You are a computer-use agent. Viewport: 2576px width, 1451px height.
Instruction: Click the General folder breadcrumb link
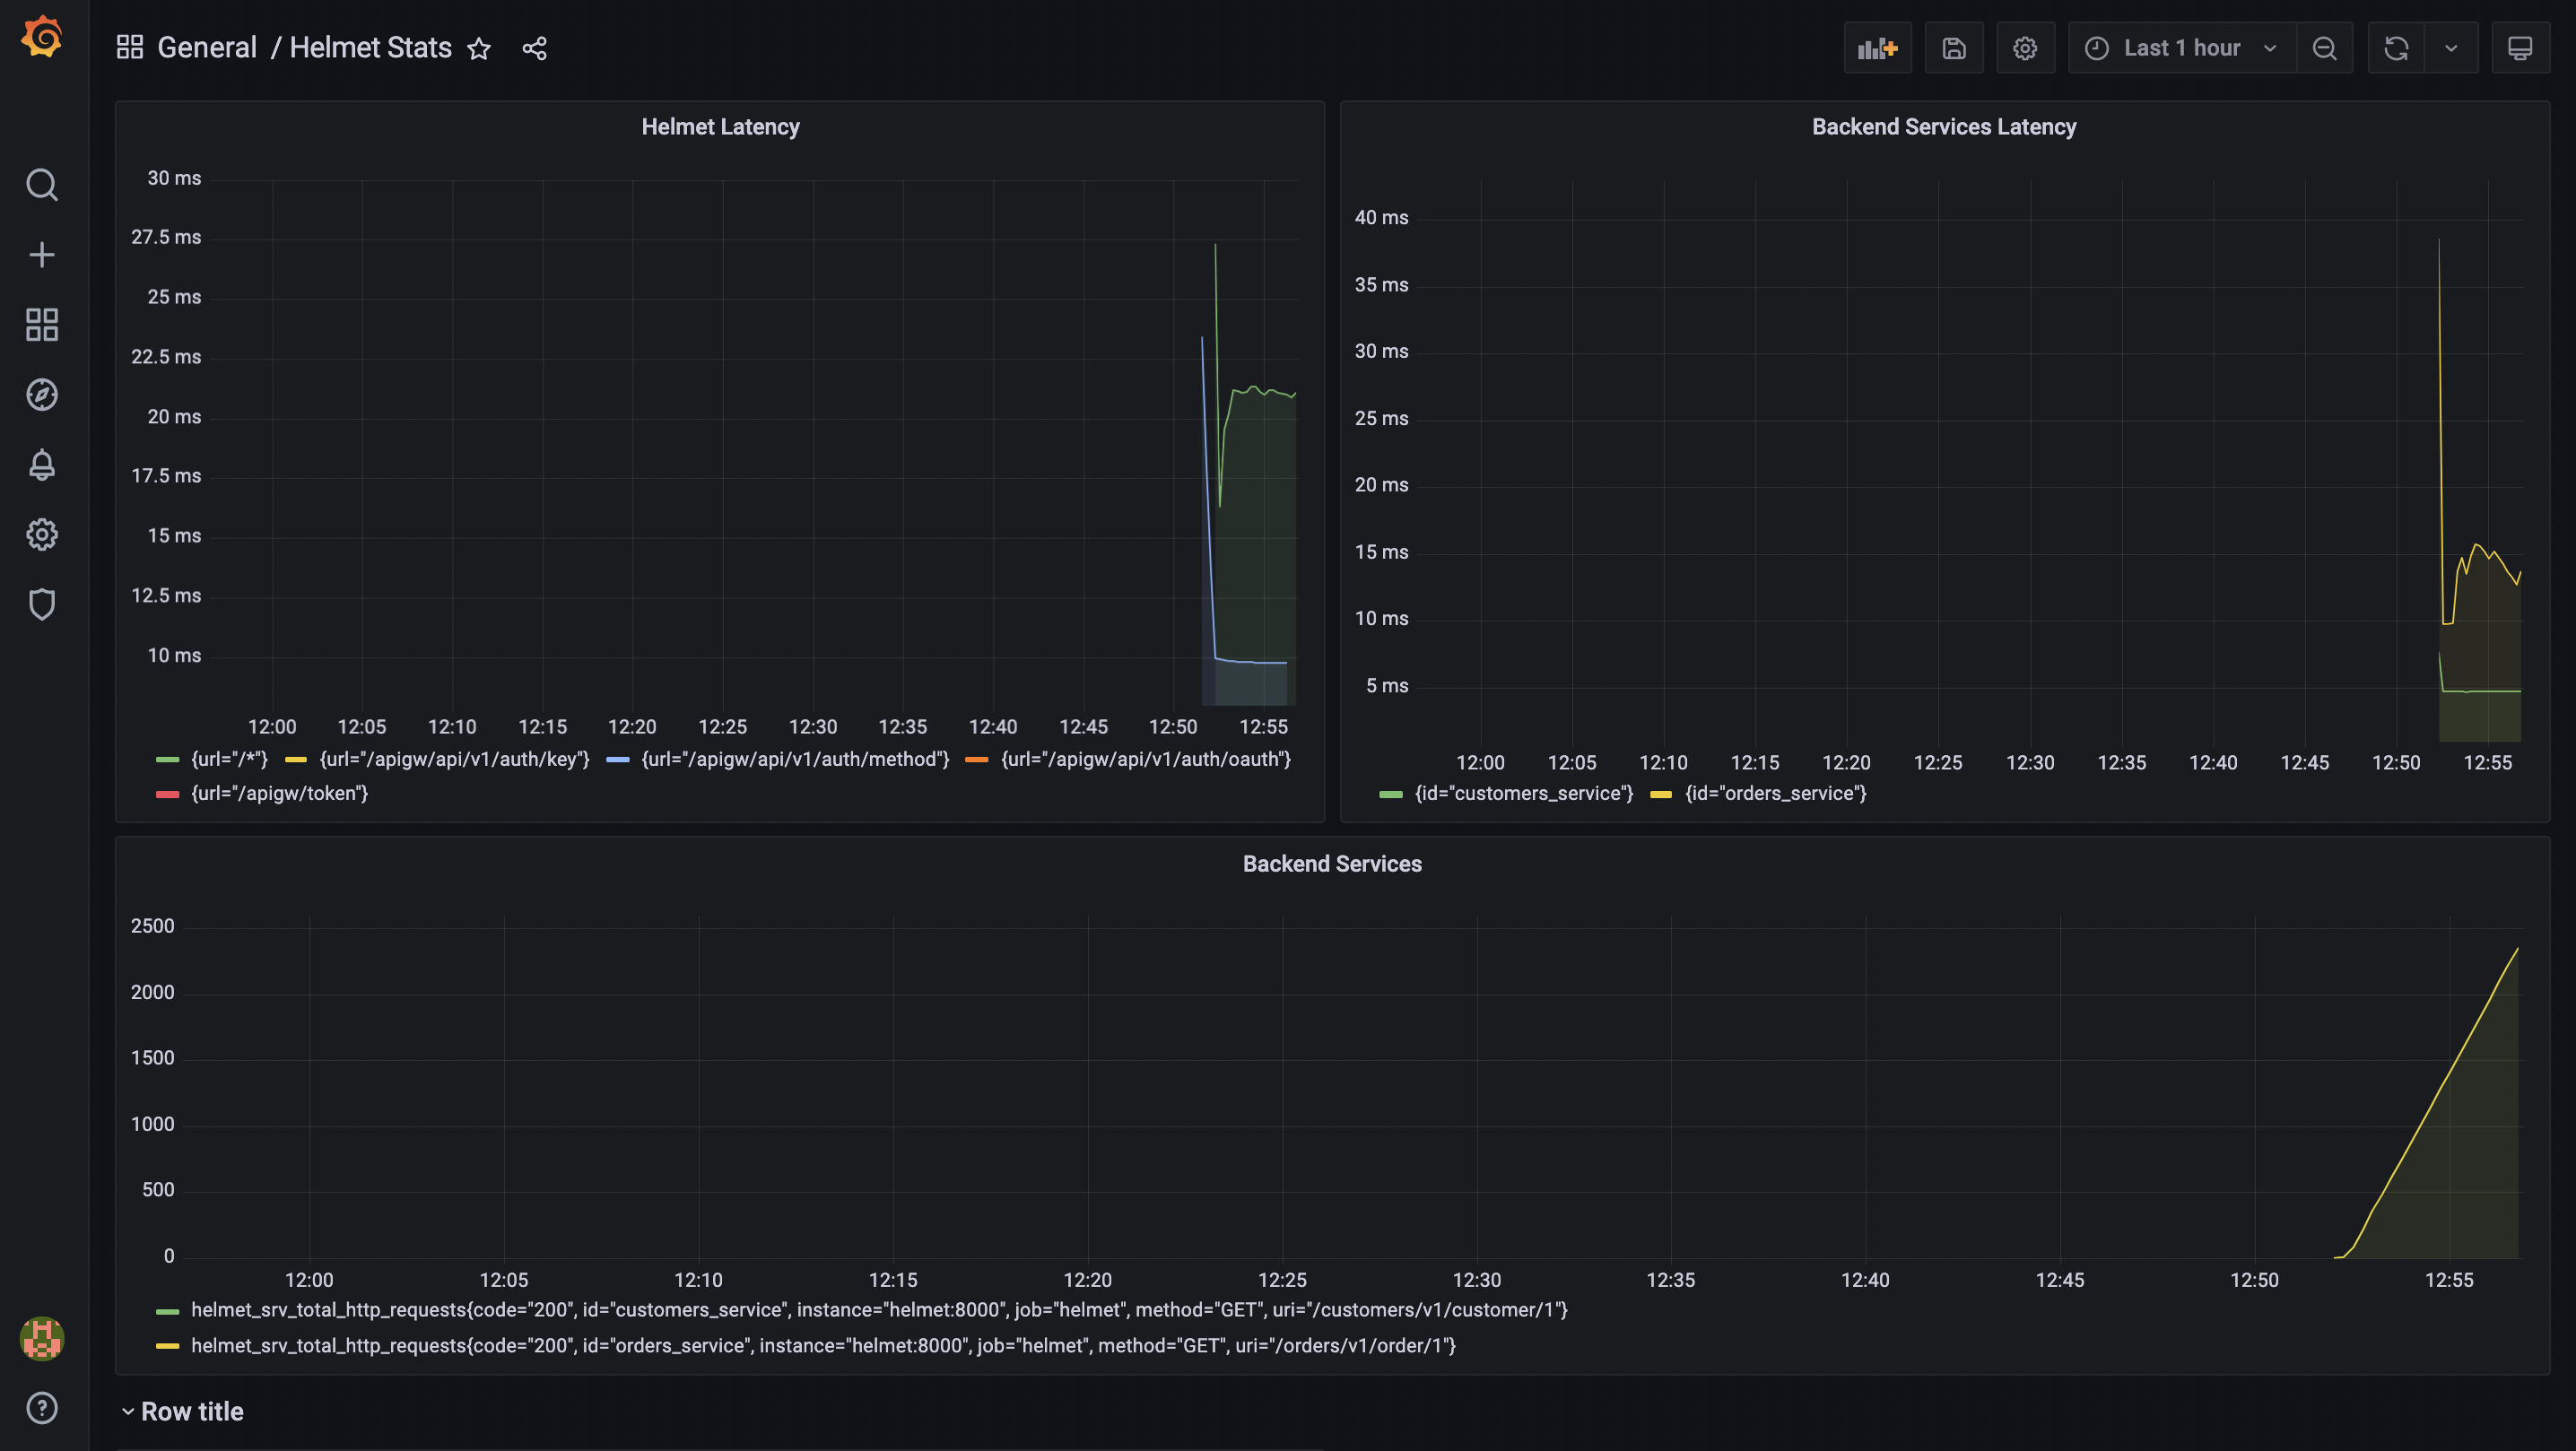click(207, 47)
